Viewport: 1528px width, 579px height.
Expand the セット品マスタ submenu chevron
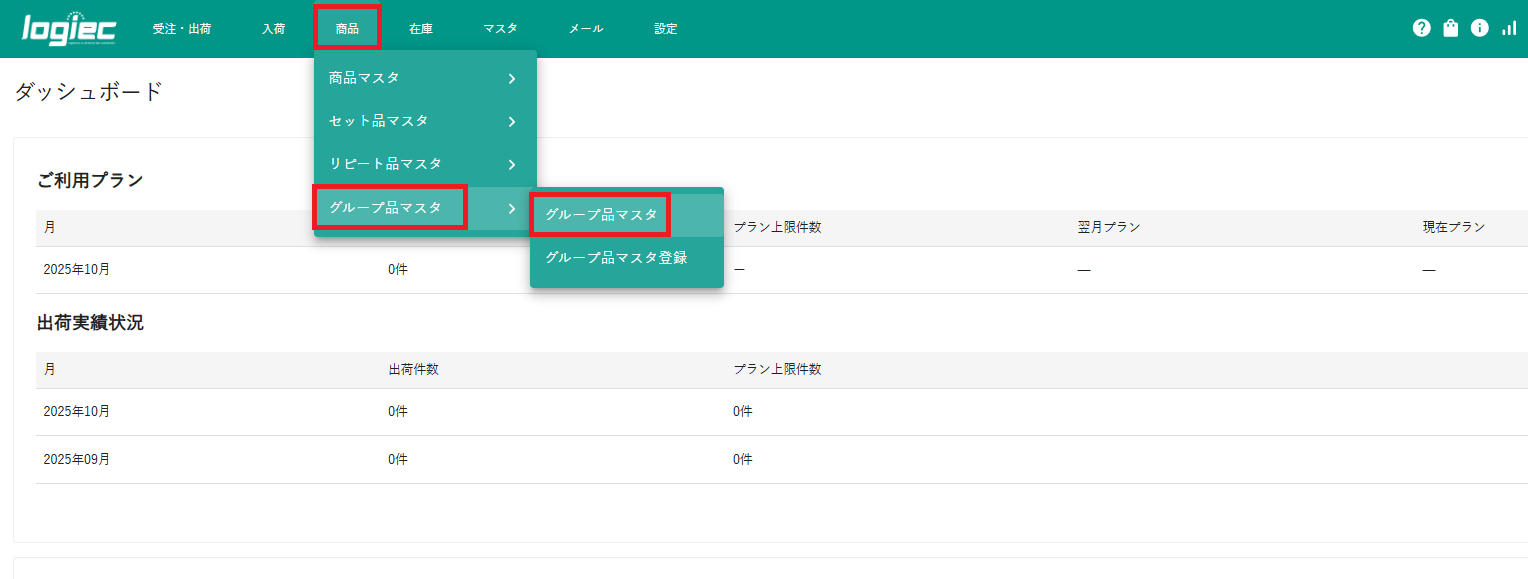(511, 121)
